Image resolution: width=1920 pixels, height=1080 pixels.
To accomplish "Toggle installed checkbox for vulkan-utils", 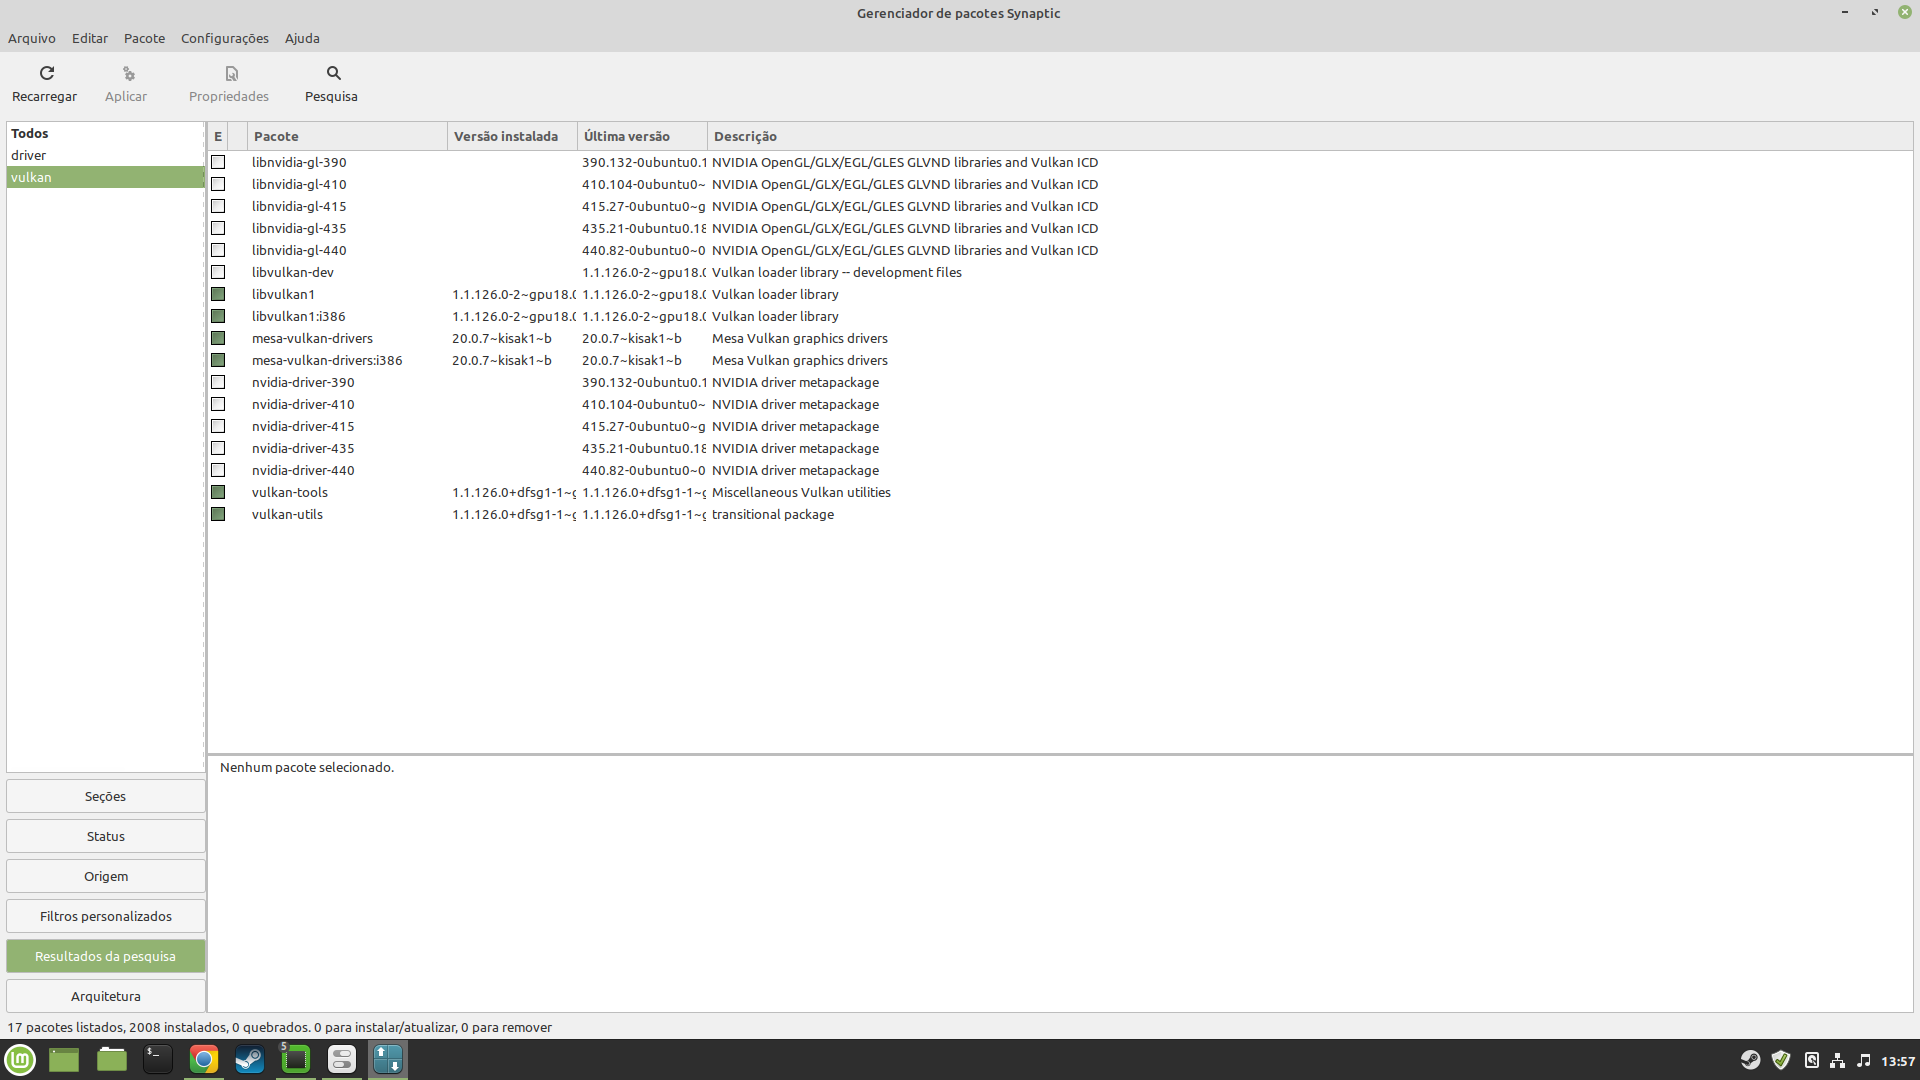I will point(218,514).
